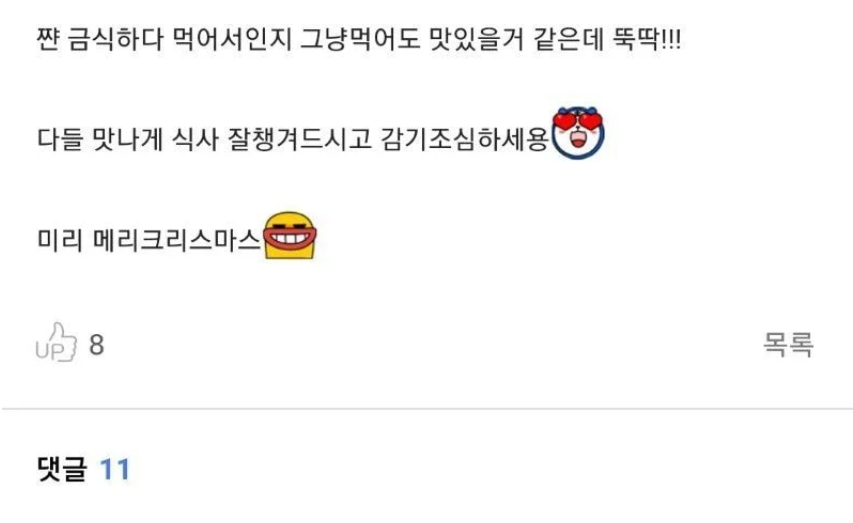Click the word 메리크리스마스 beside yellow emoticon
The height and width of the screenshot is (523, 853).
(177, 239)
